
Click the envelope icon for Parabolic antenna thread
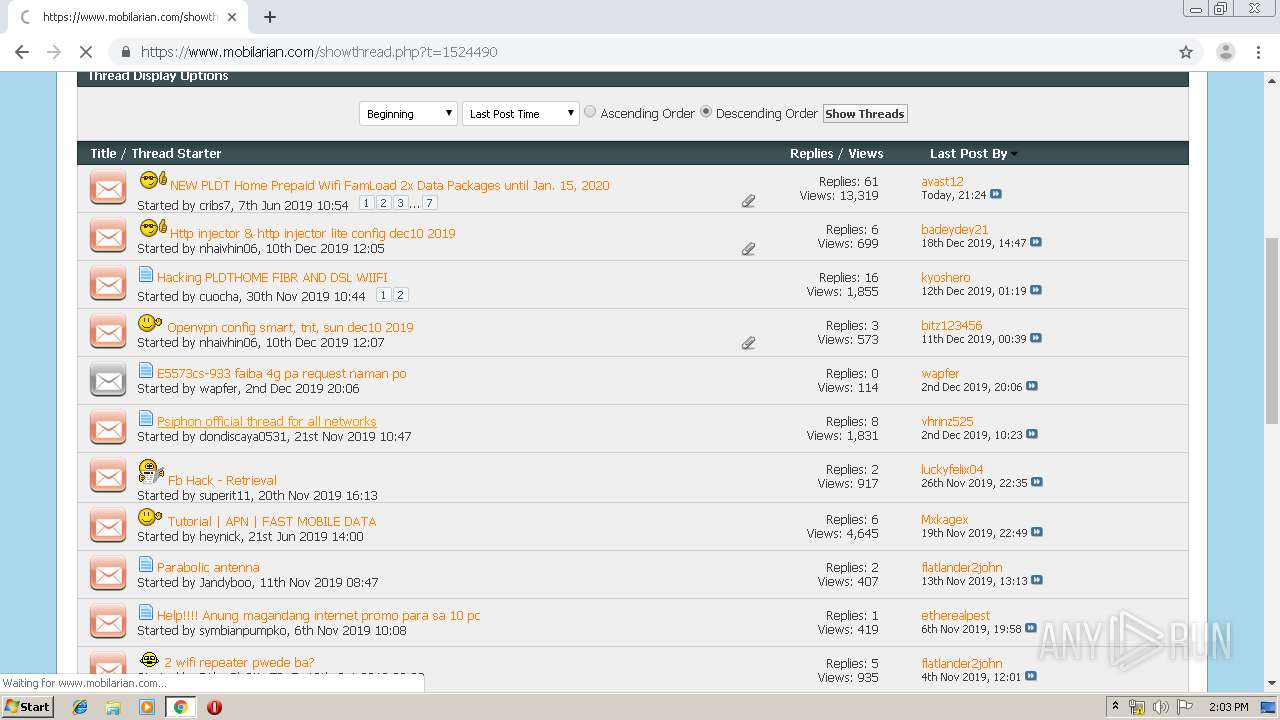tap(108, 574)
